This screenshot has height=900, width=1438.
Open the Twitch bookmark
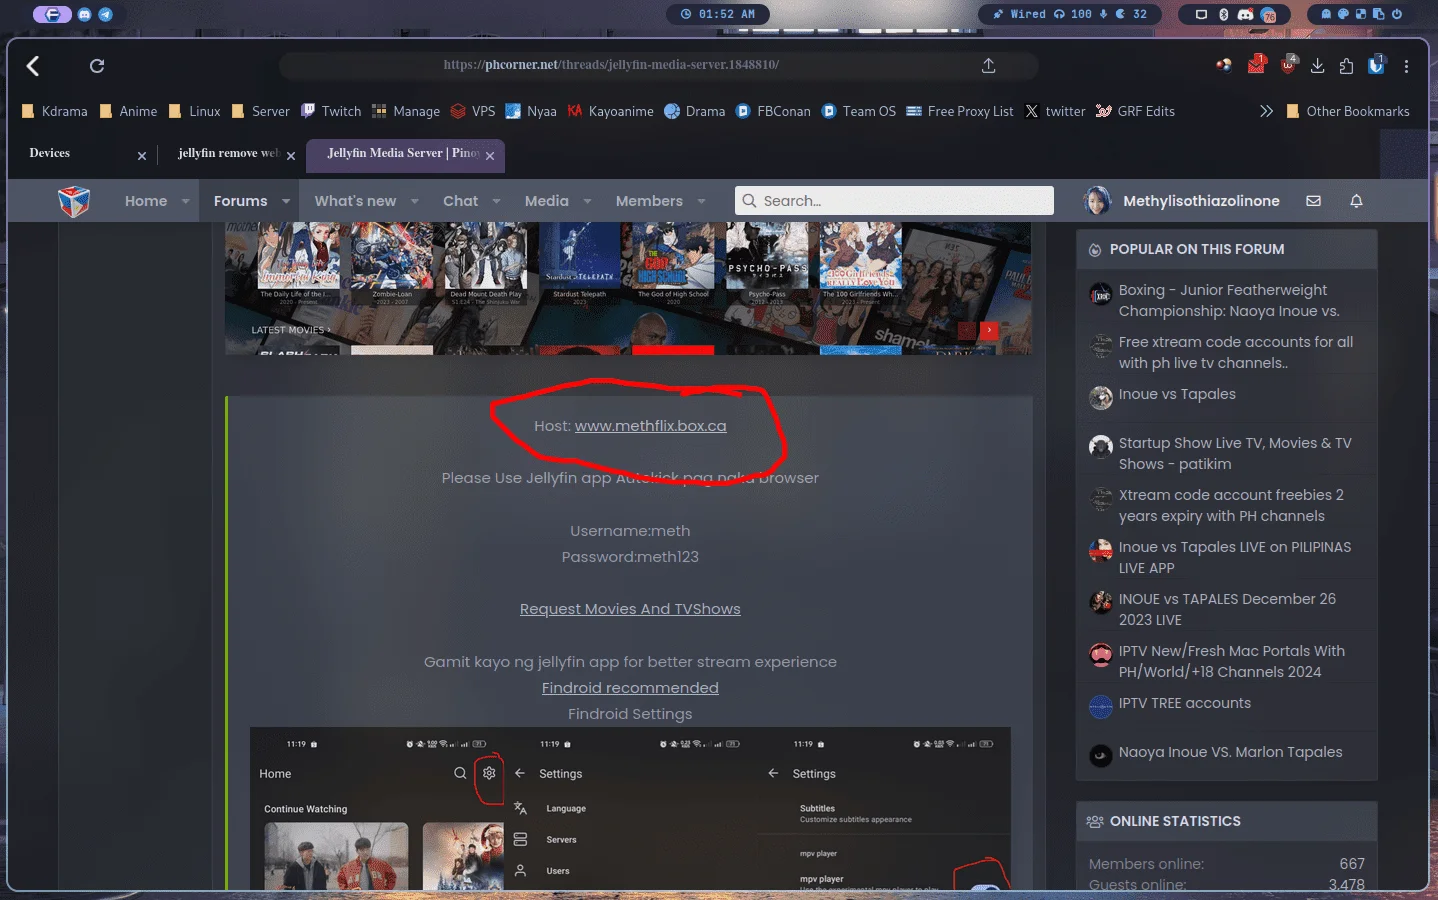(x=331, y=111)
